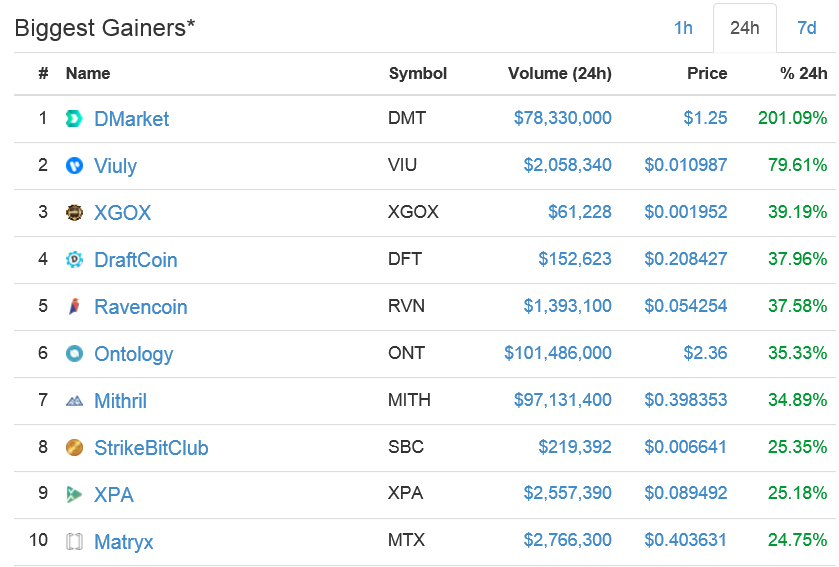Click the Ravencoin logo icon
This screenshot has width=839, height=567.
[x=74, y=307]
